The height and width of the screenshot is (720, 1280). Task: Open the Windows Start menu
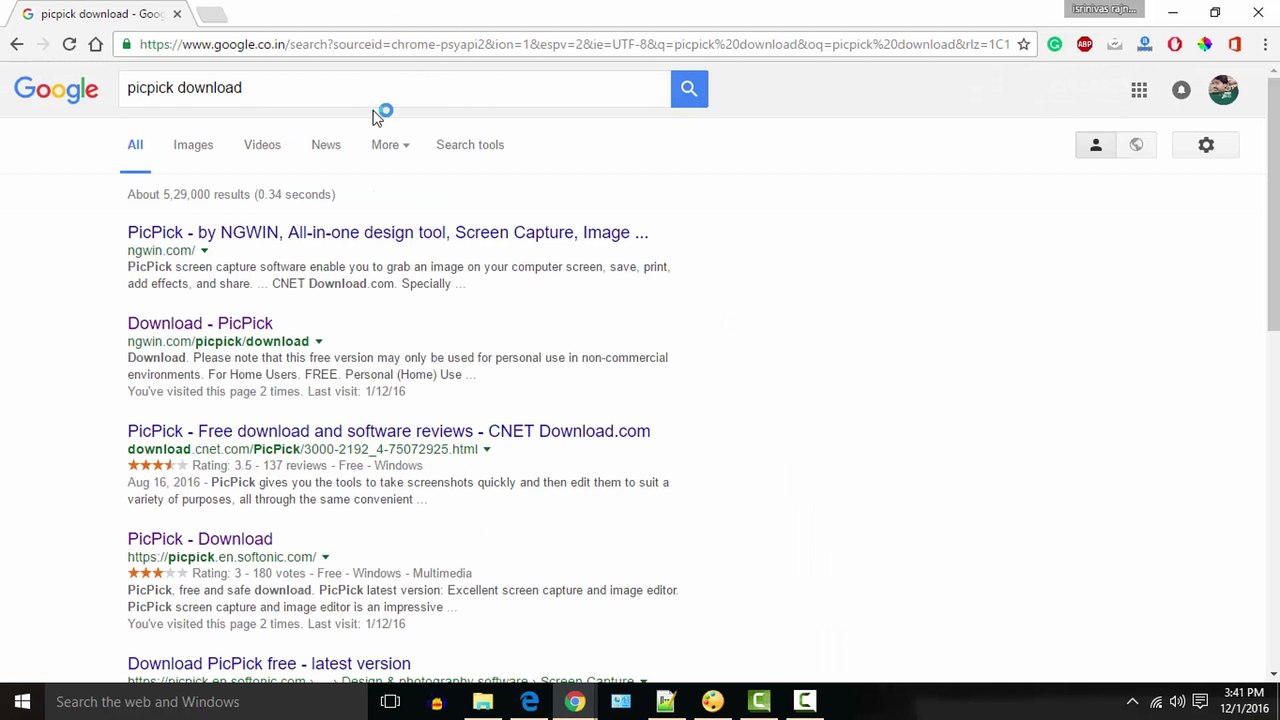[22, 702]
